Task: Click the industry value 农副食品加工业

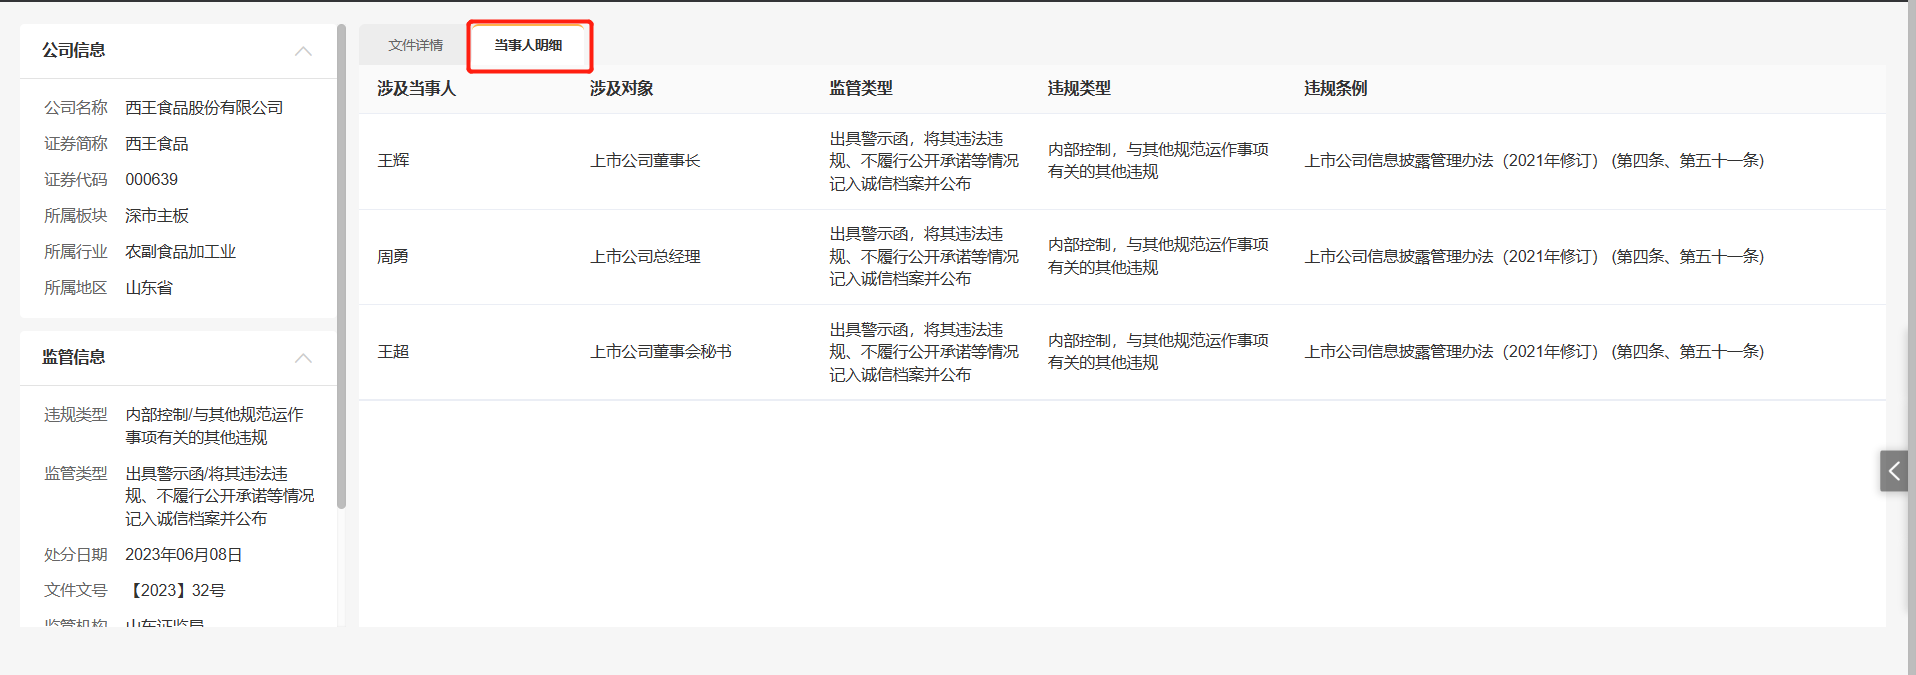Action: coord(180,251)
